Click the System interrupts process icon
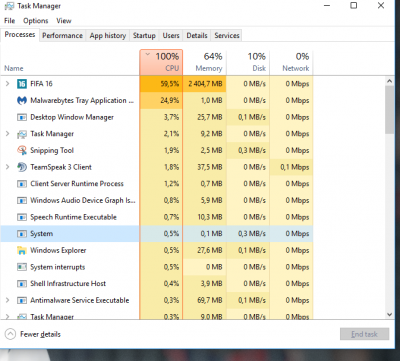Viewport: 400px width, 361px height. click(22, 267)
